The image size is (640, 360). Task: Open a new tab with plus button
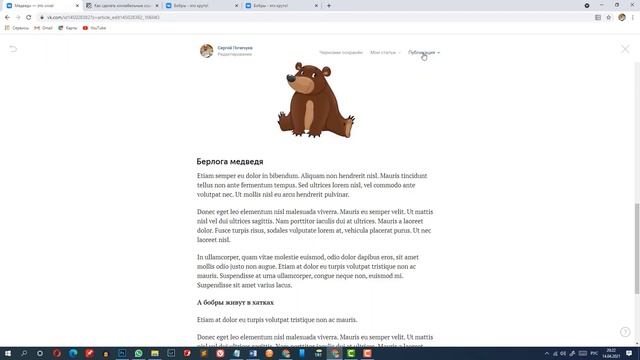(x=329, y=6)
